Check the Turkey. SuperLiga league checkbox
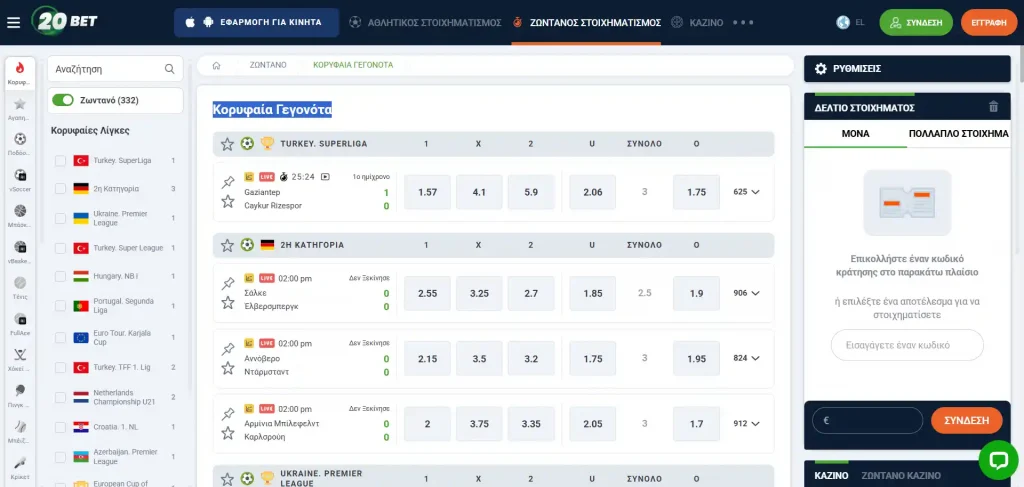Viewport: 1024px width, 487px height. 60,161
